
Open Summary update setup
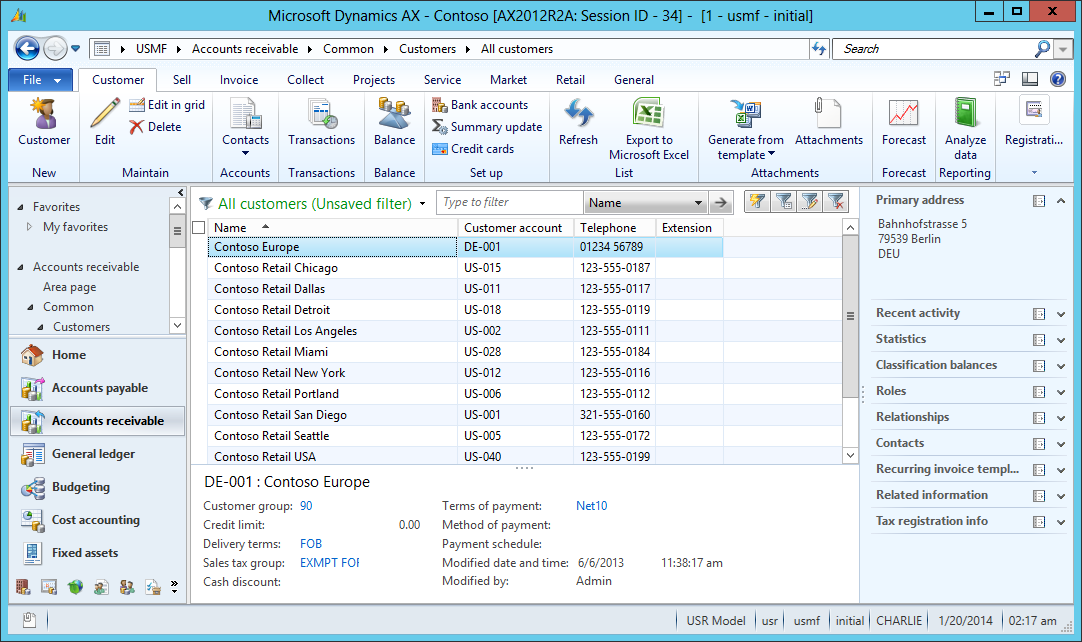pos(487,127)
